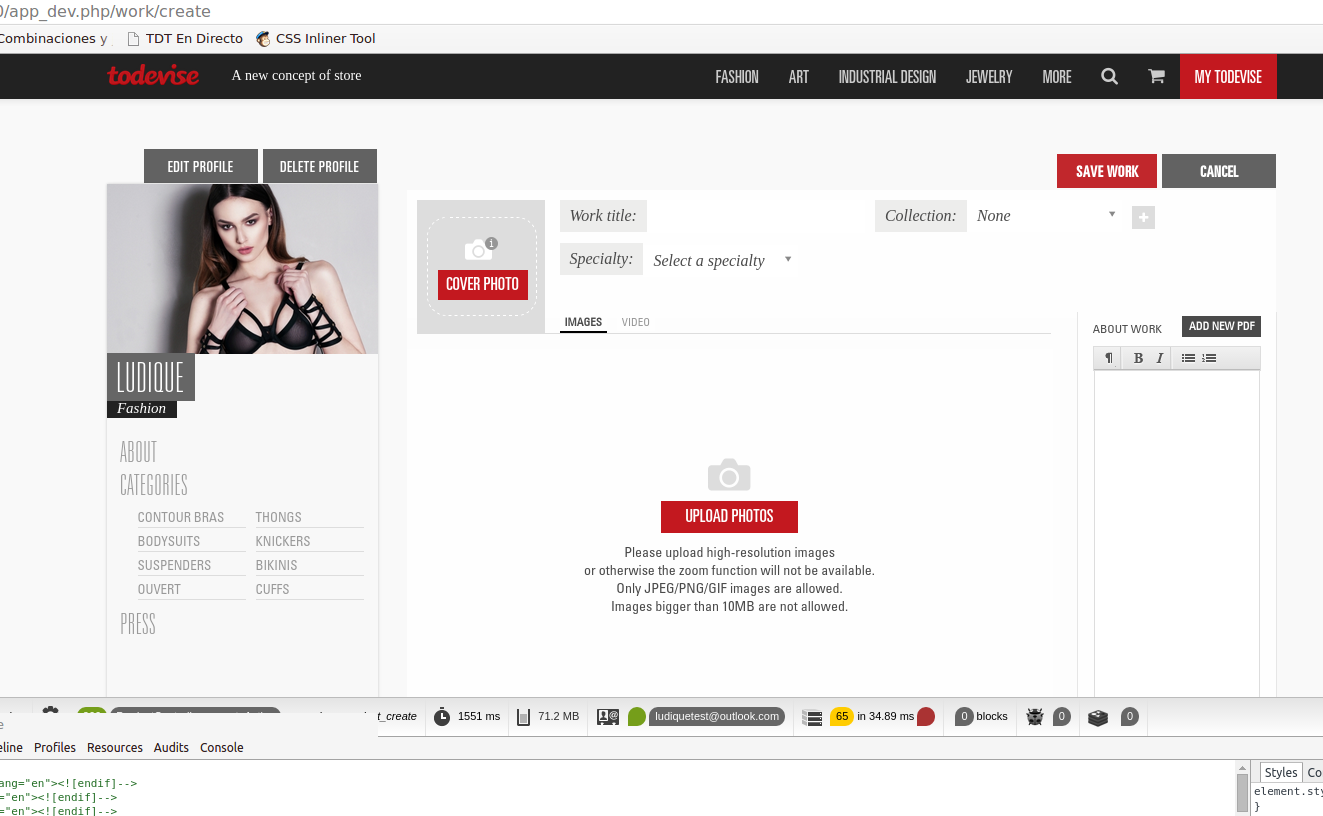Open the FASHION menu
This screenshot has width=1323, height=816.
pos(737,77)
